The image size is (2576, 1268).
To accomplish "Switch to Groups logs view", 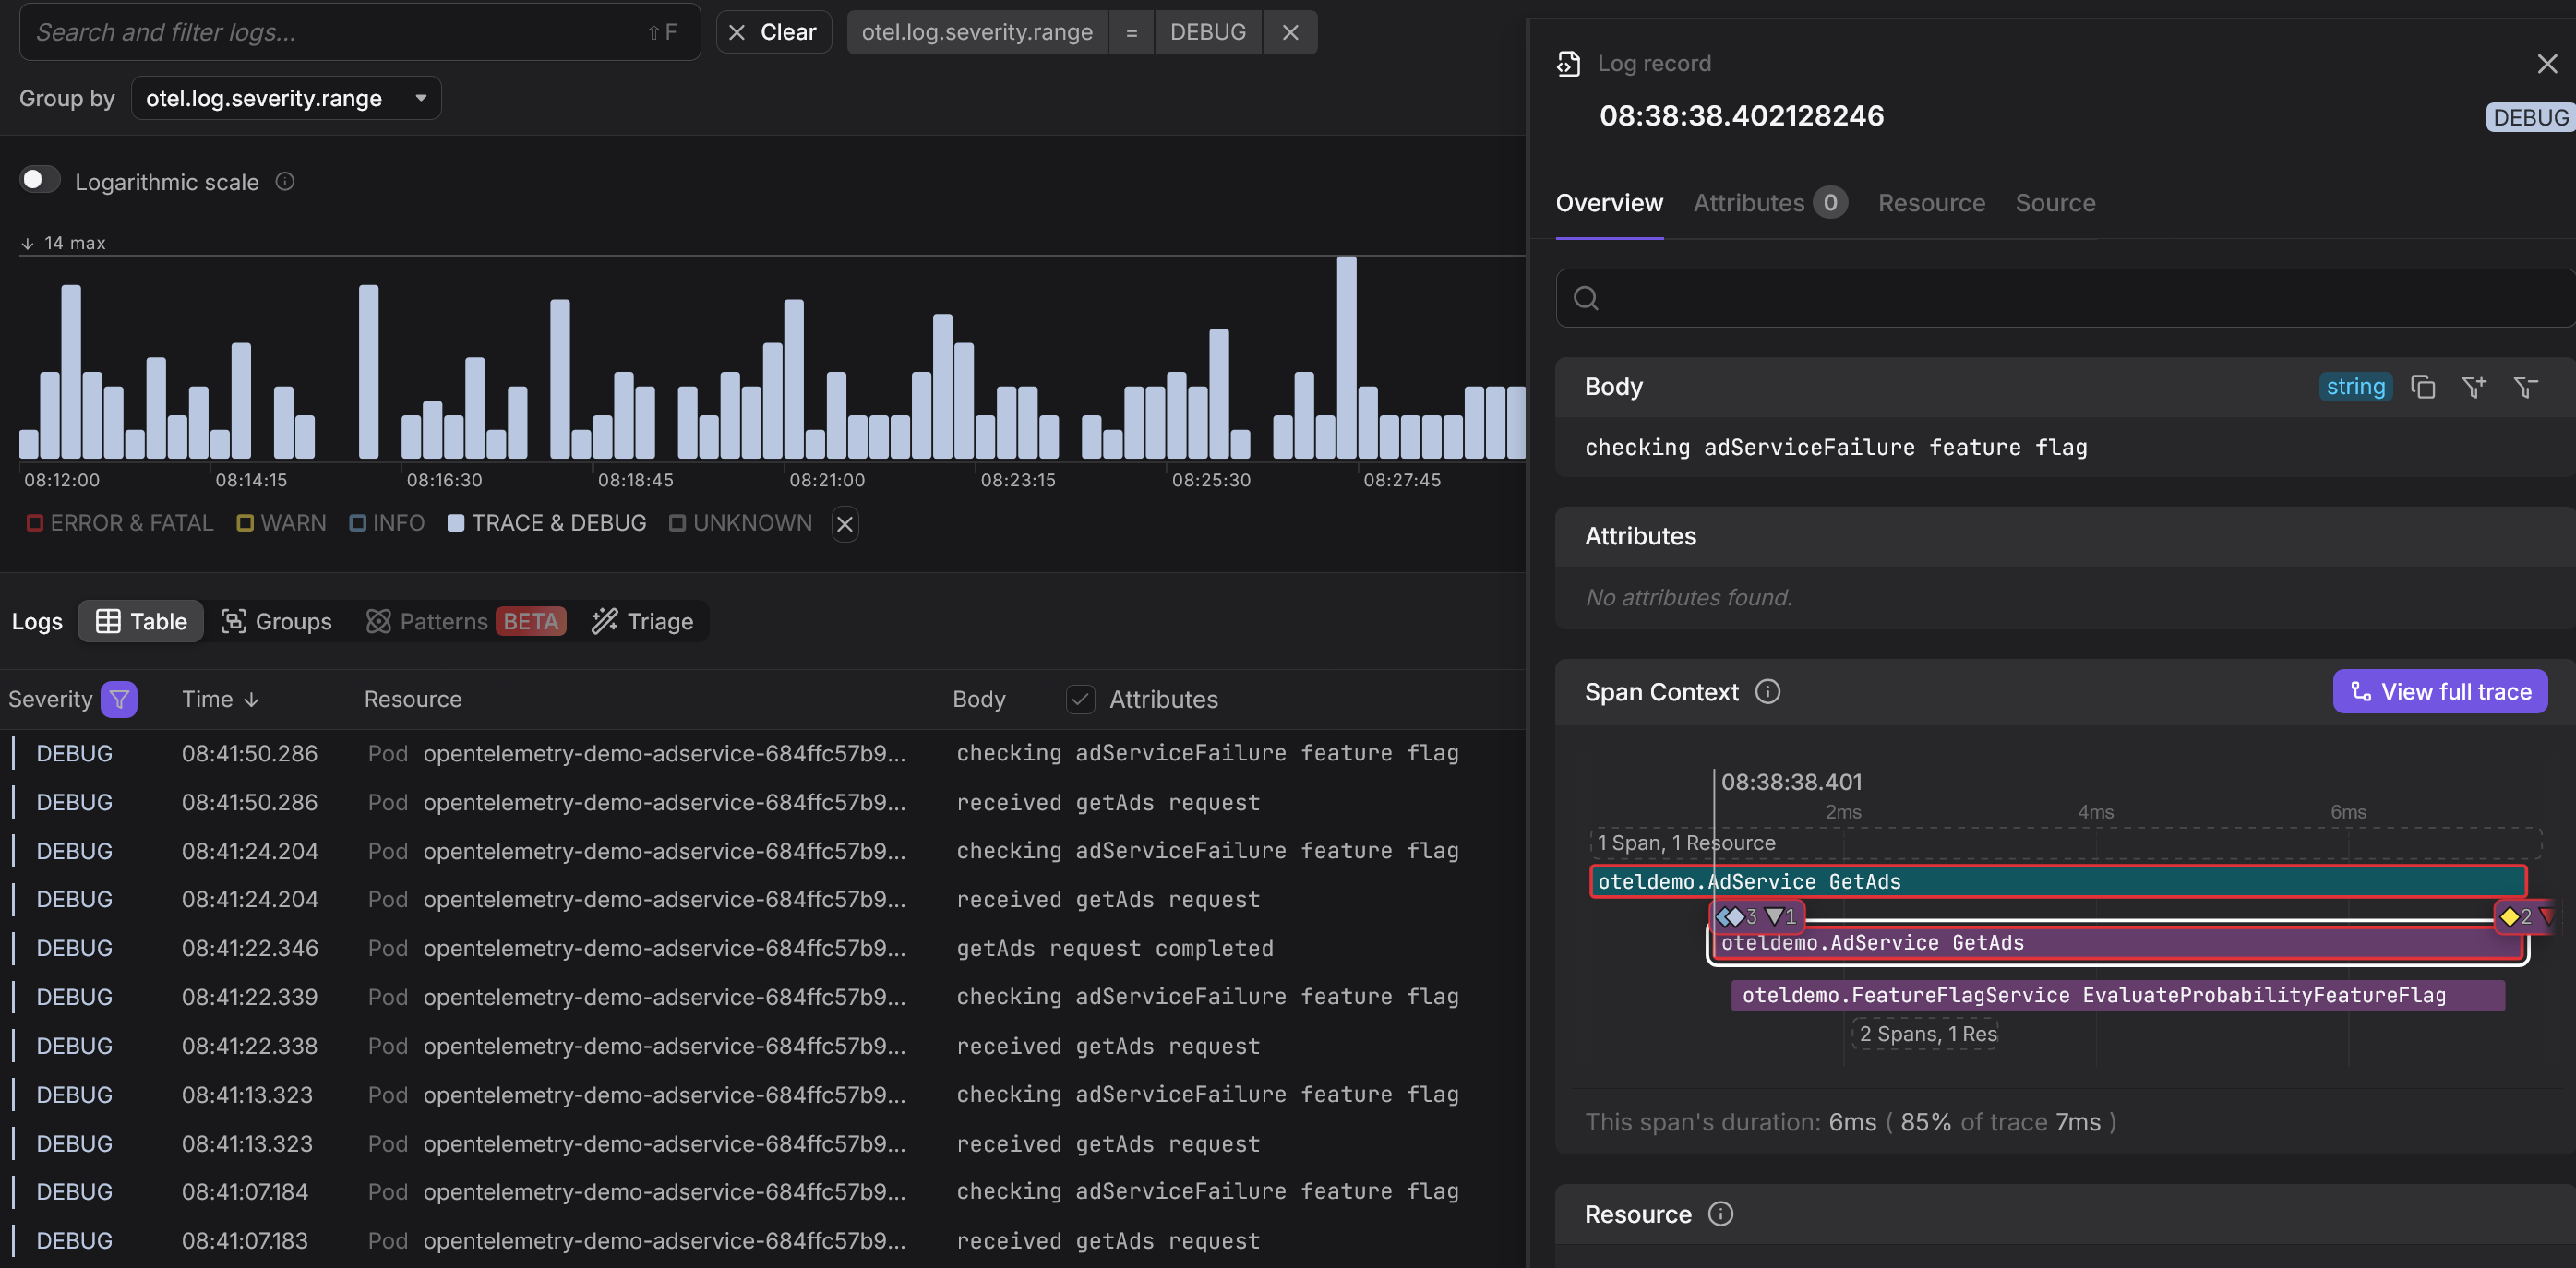I will click(276, 621).
